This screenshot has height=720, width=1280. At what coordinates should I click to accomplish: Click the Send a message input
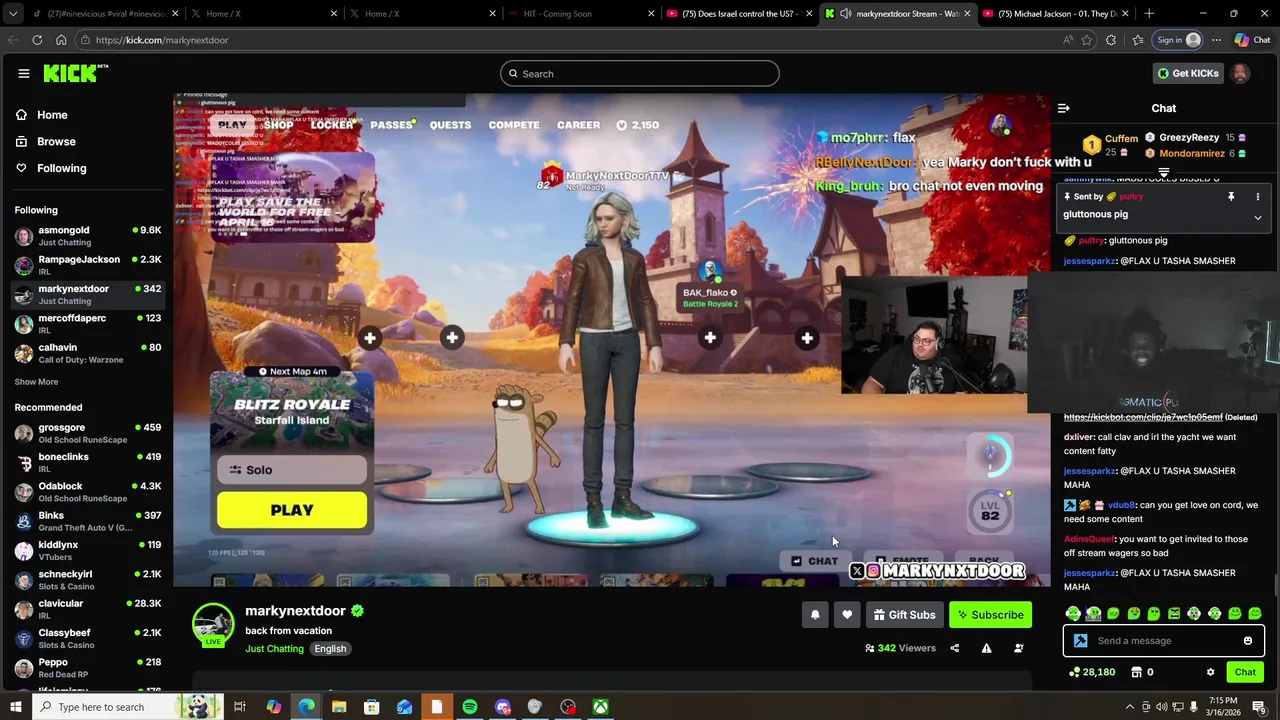click(x=1164, y=641)
